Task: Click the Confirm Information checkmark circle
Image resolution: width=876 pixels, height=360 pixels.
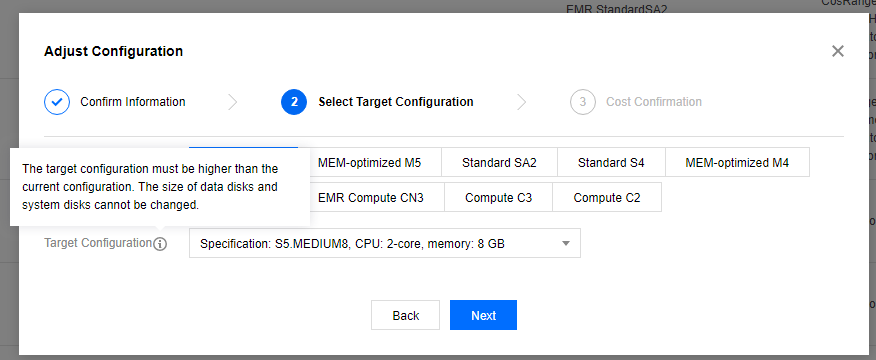Action: 57,102
